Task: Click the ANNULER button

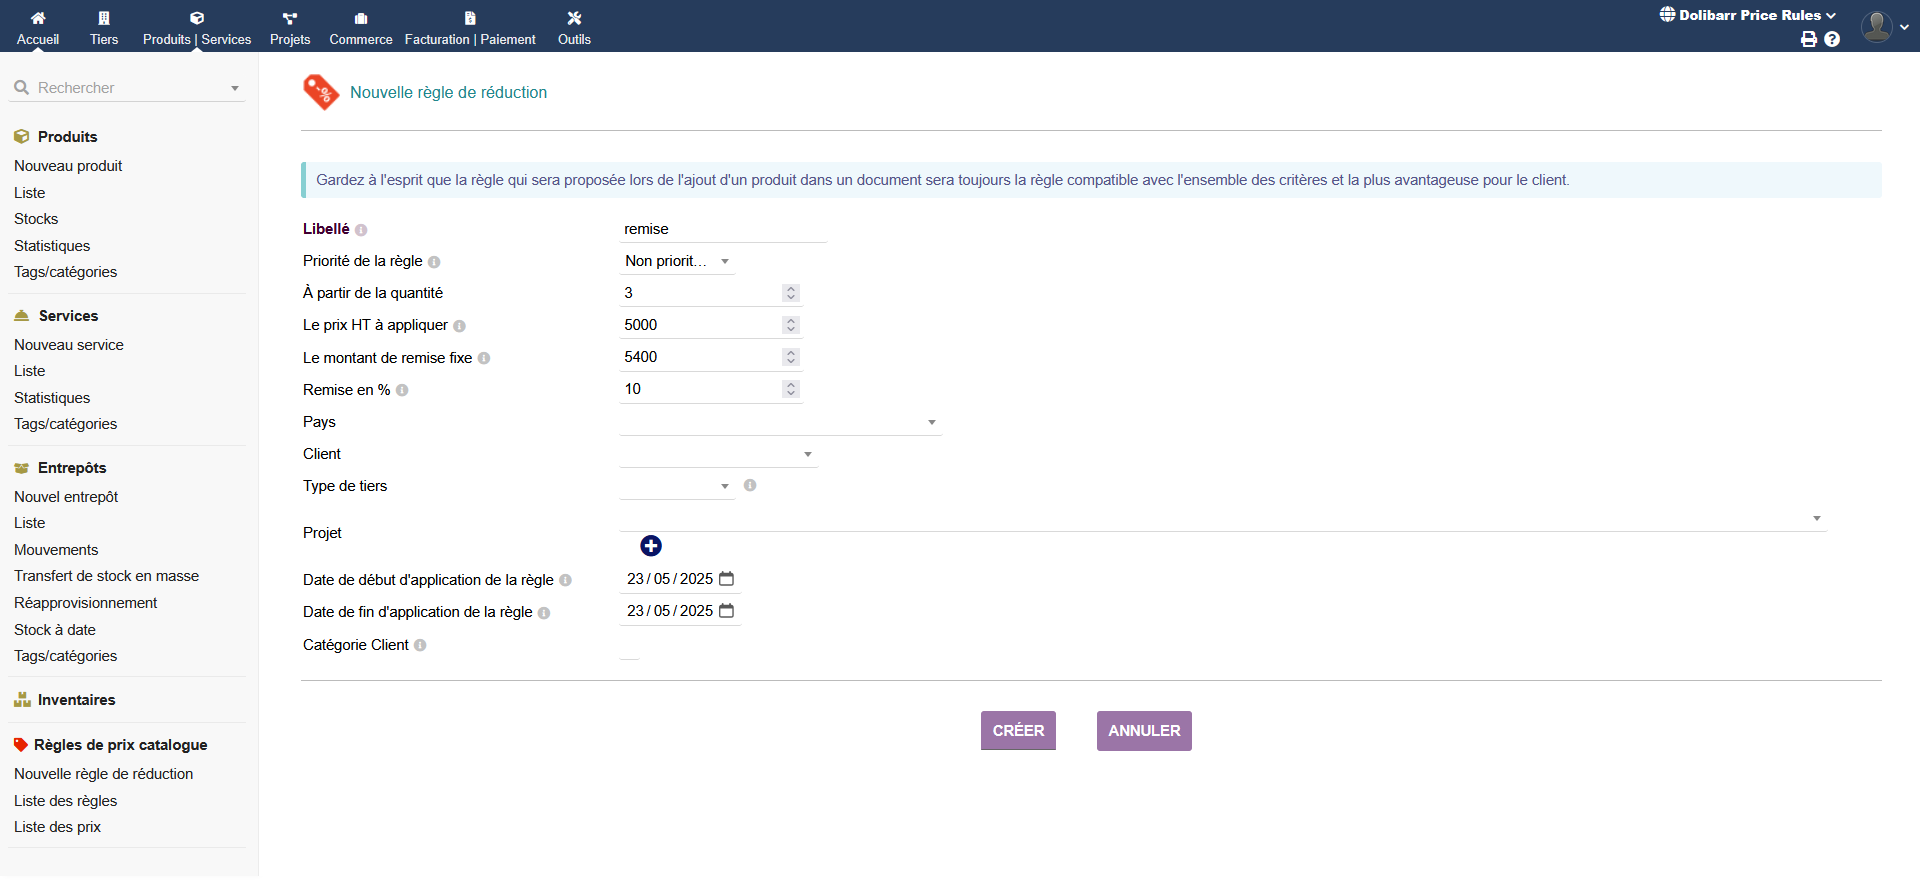Action: 1144,731
